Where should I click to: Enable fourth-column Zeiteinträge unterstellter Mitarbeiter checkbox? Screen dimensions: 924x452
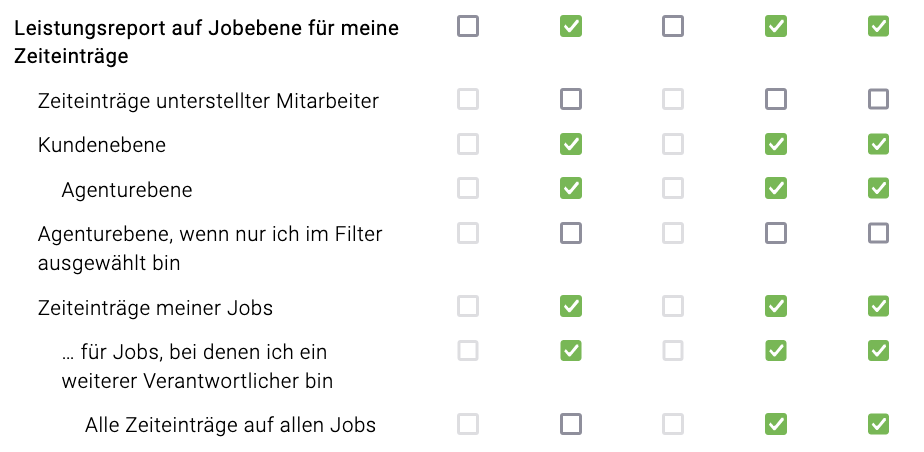(776, 99)
